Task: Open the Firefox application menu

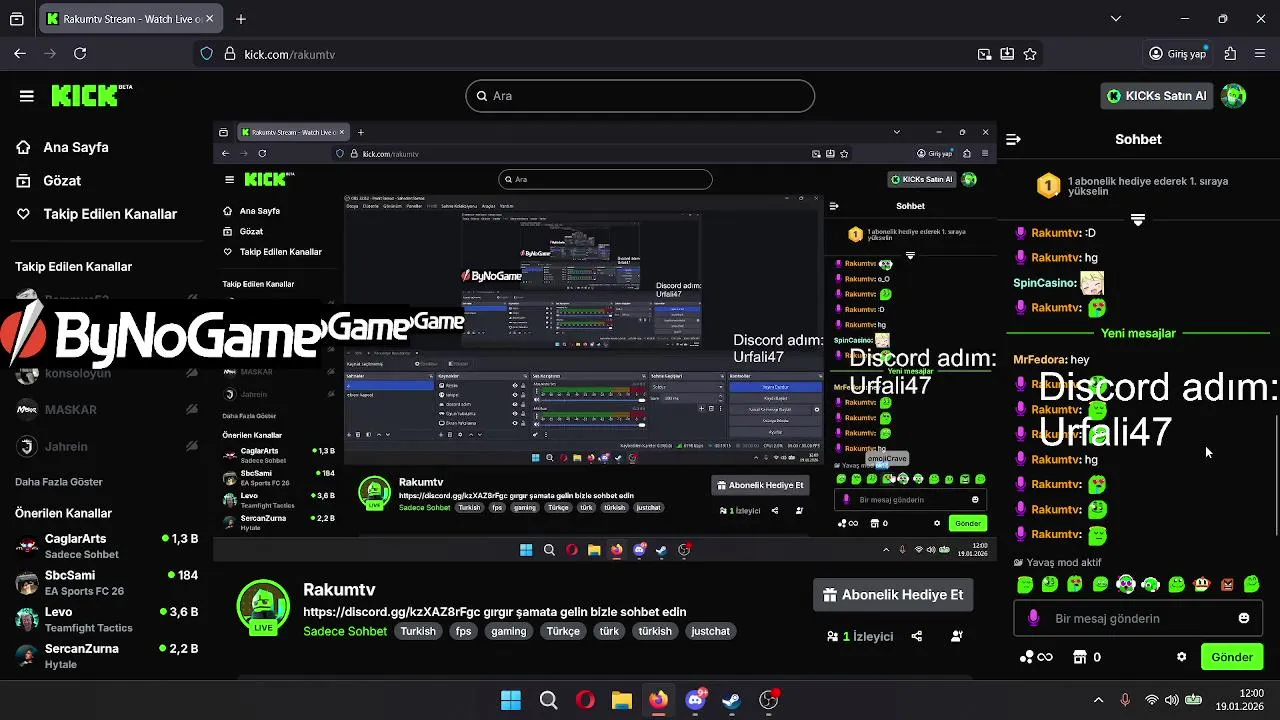Action: tap(1260, 54)
